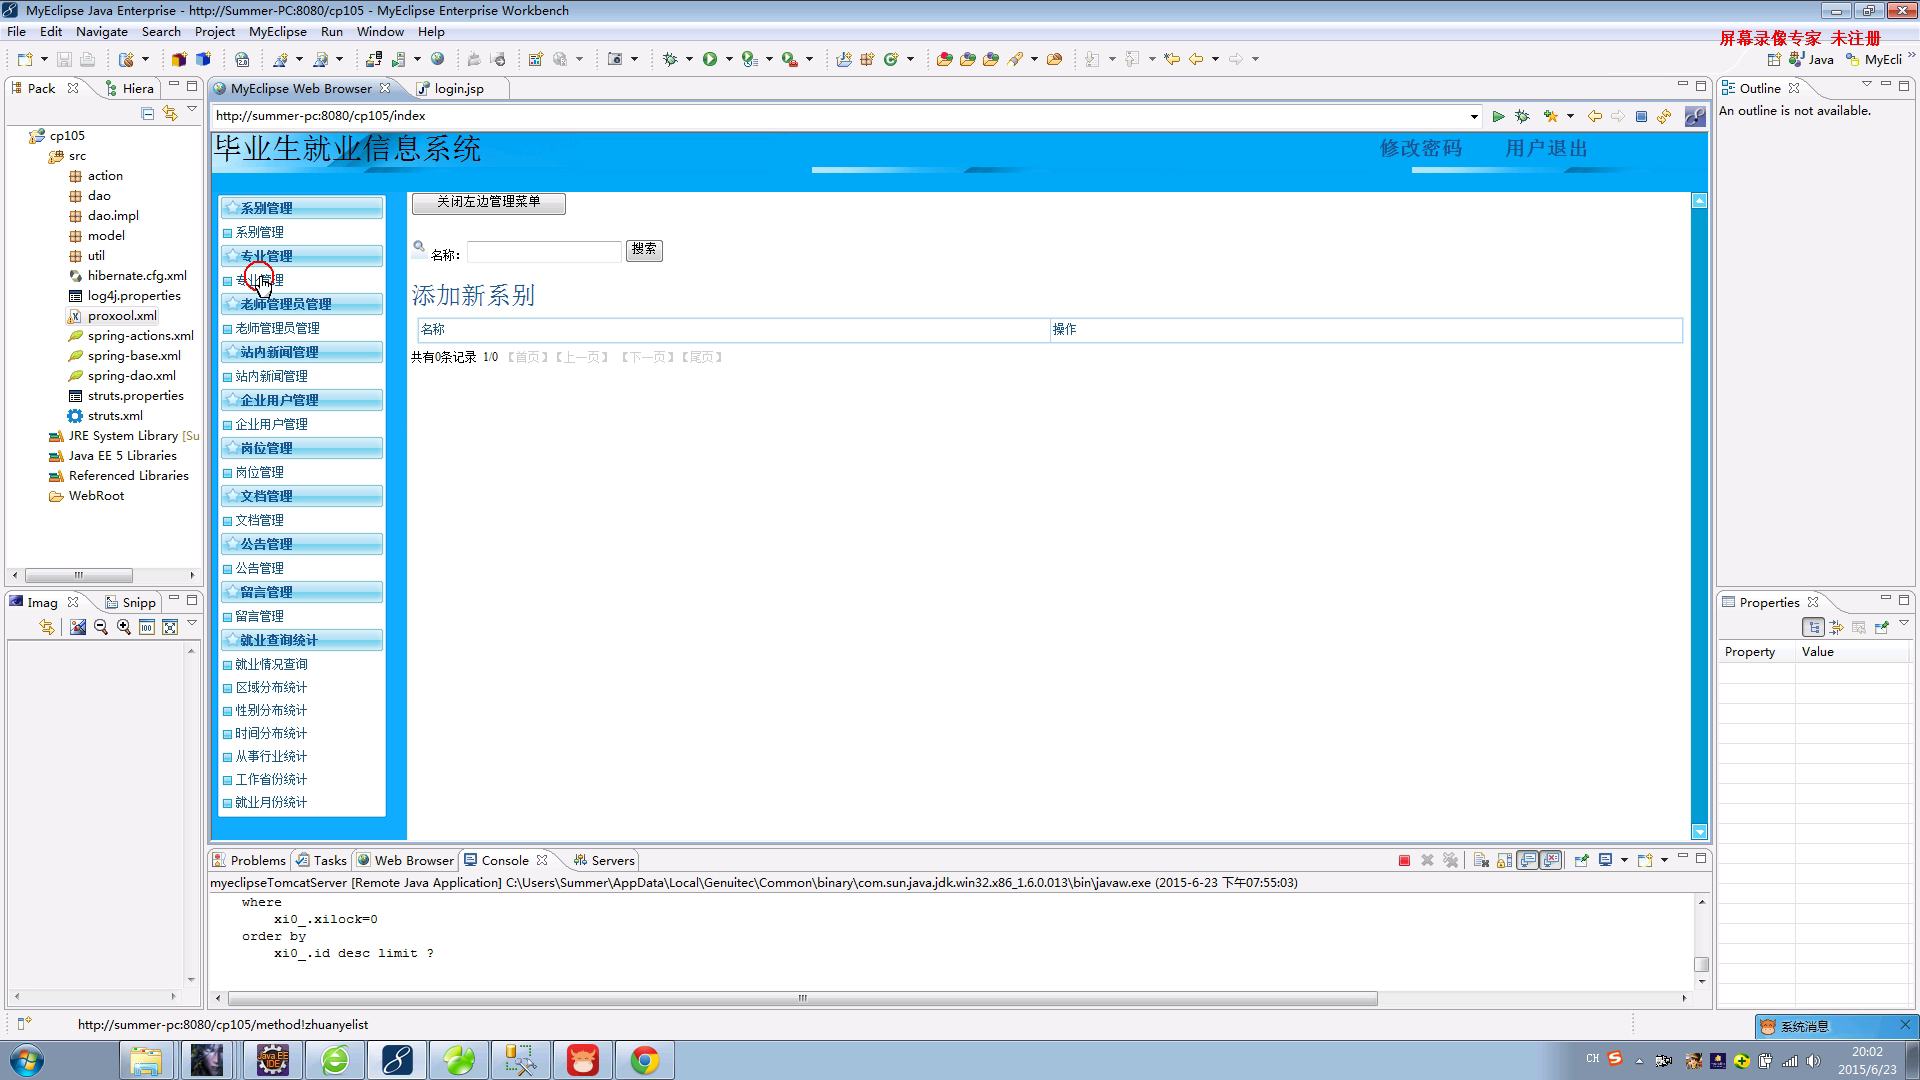Click the Windows Start button
1920x1080 pixels.
[27, 1060]
